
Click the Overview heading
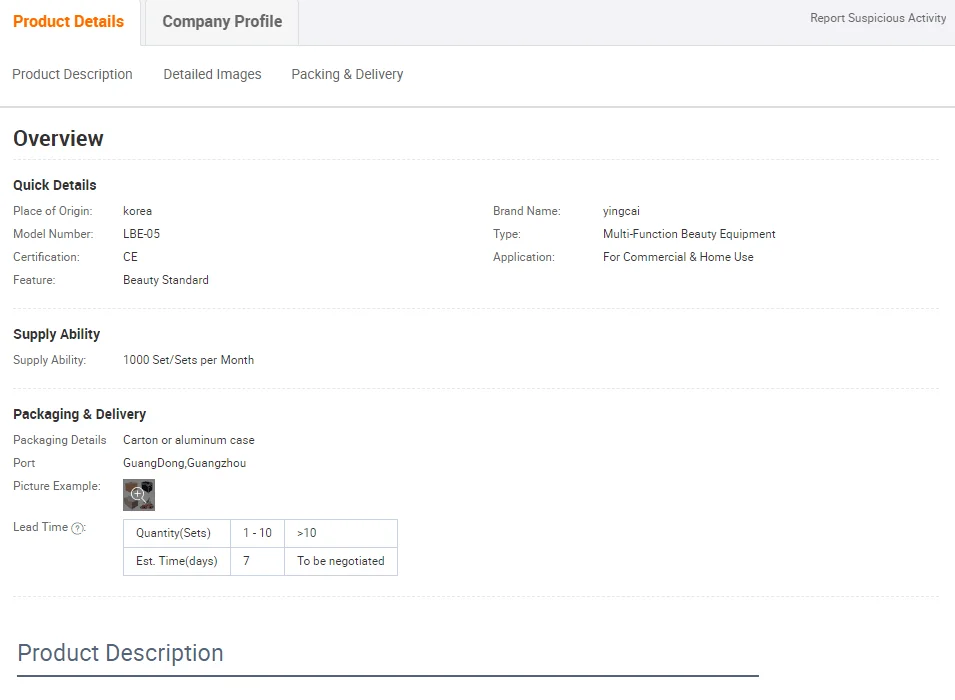point(58,139)
